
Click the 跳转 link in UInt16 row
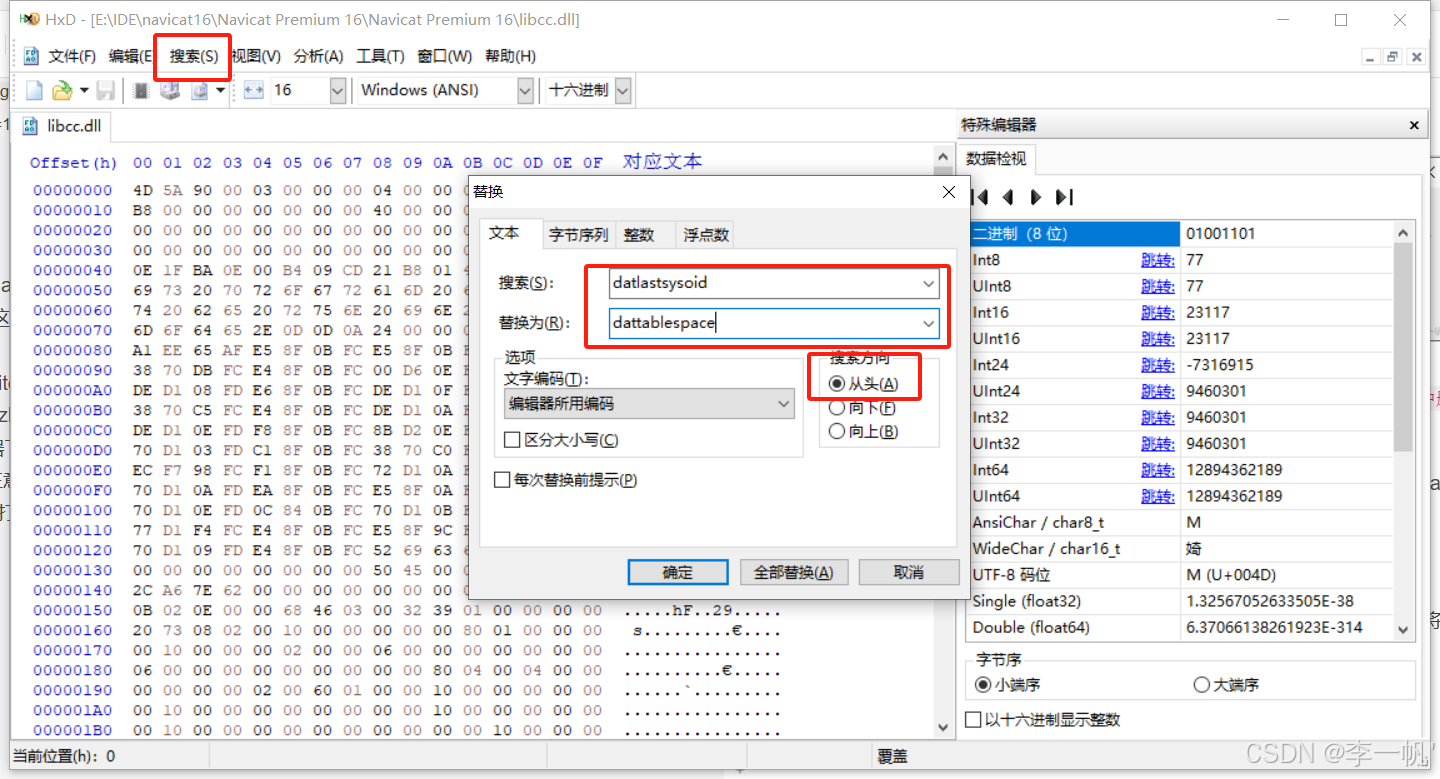click(1158, 339)
